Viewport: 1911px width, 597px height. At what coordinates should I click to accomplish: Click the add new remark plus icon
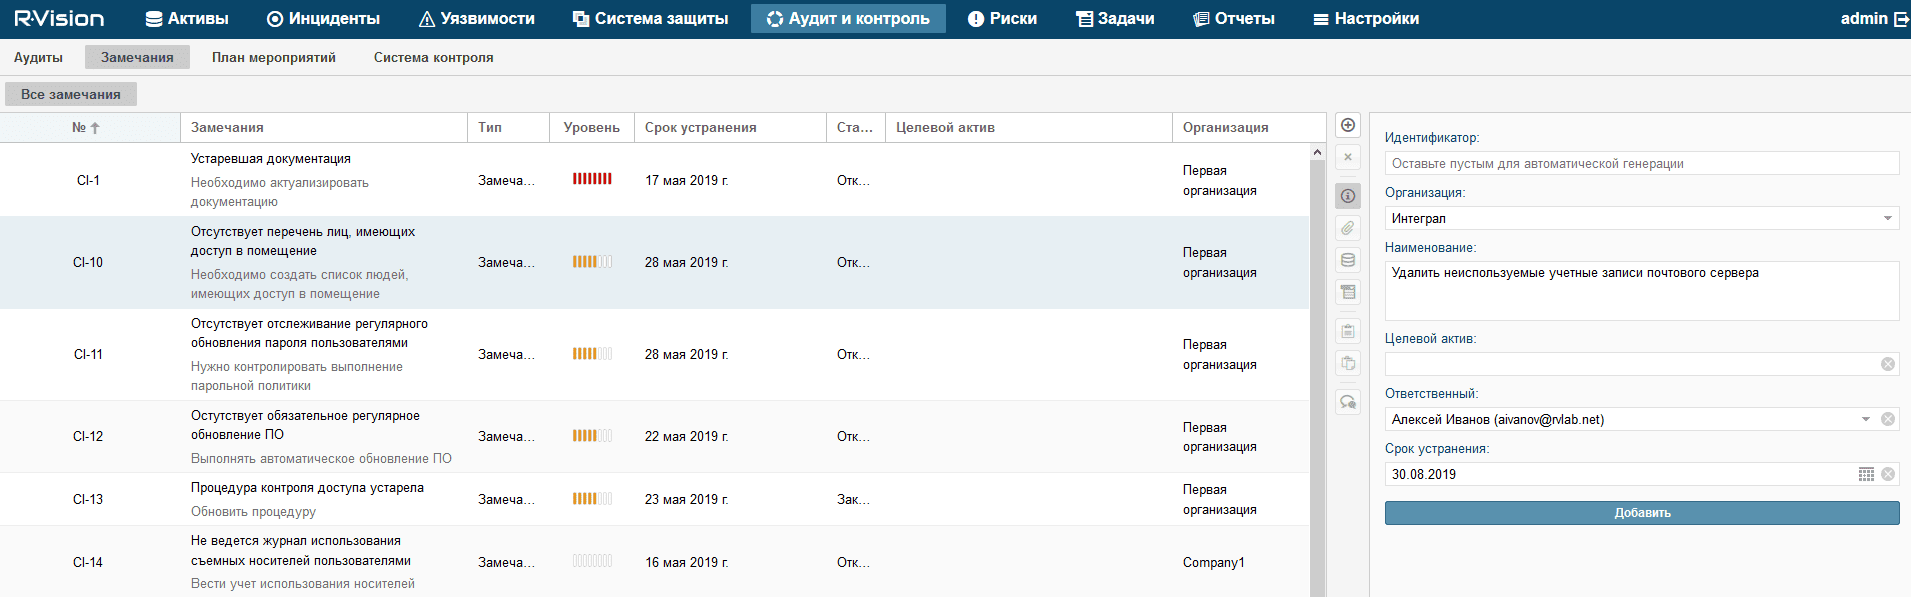(1348, 125)
